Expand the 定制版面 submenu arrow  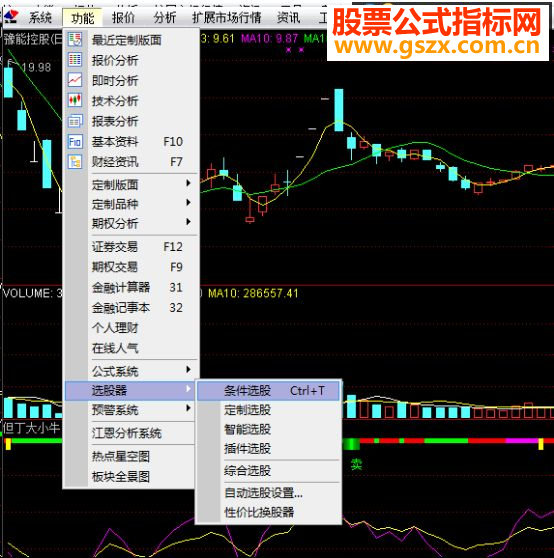click(188, 183)
